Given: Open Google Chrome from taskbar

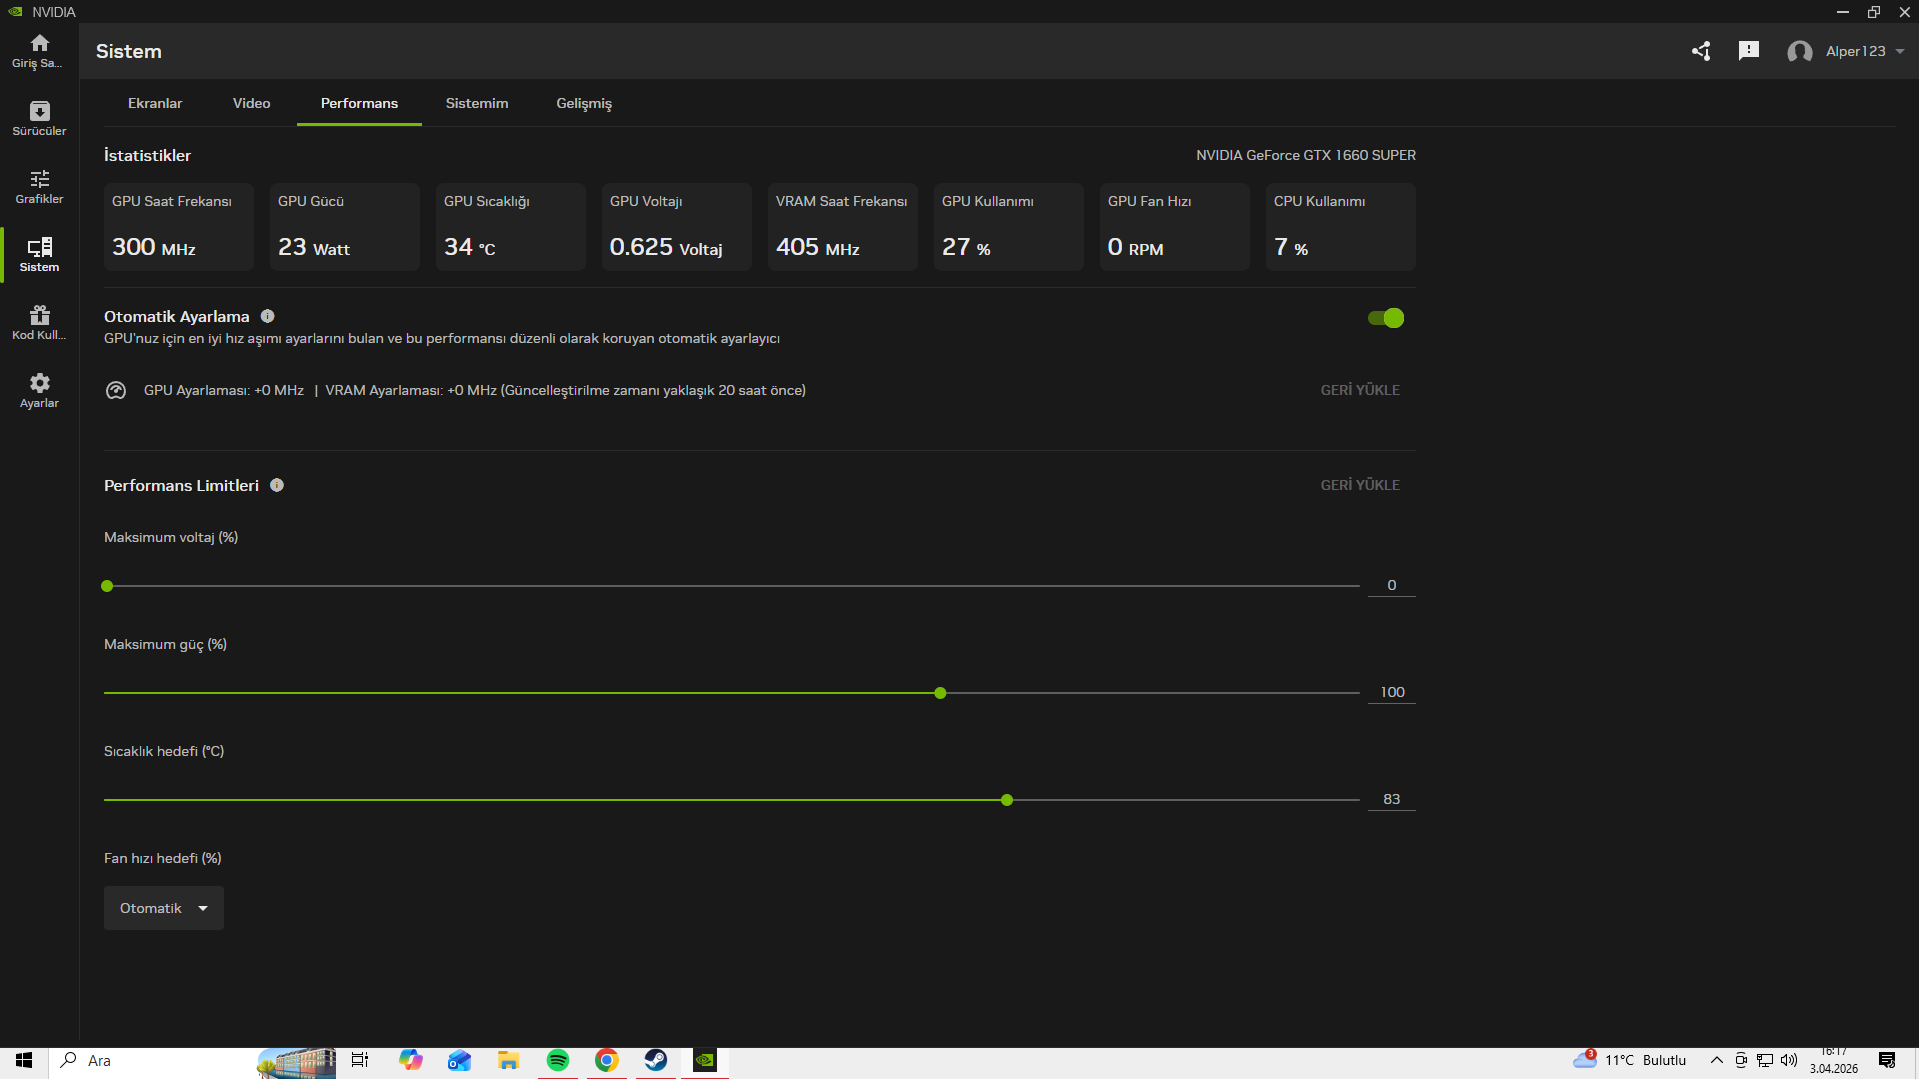Looking at the screenshot, I should point(607,1061).
